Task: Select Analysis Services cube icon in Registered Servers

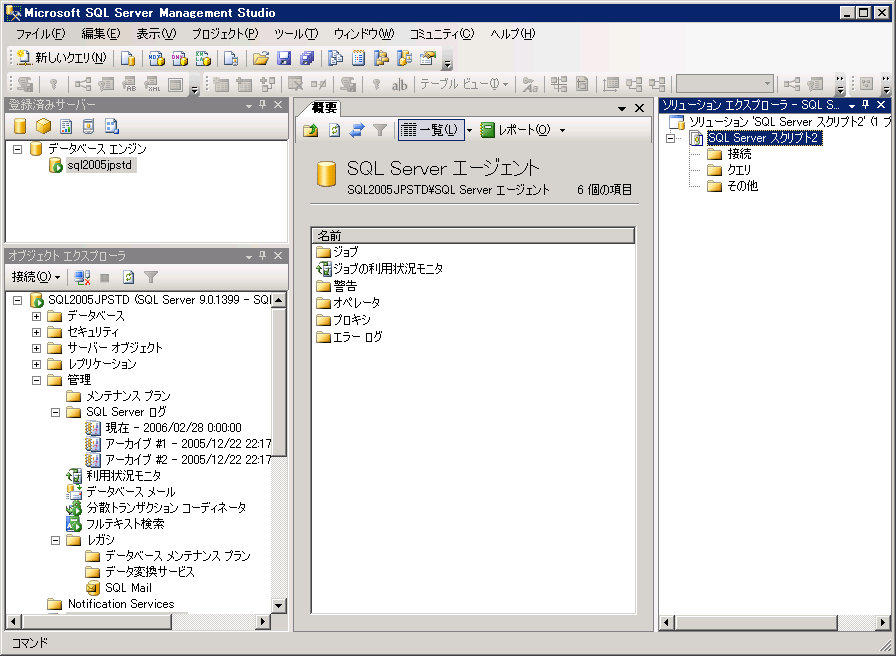Action: point(43,126)
